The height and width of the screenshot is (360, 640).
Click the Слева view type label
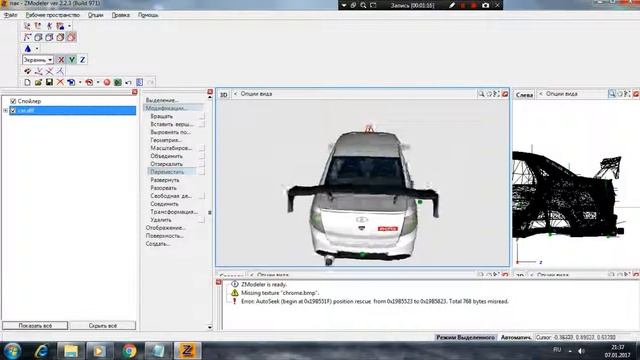pyautogui.click(x=524, y=95)
